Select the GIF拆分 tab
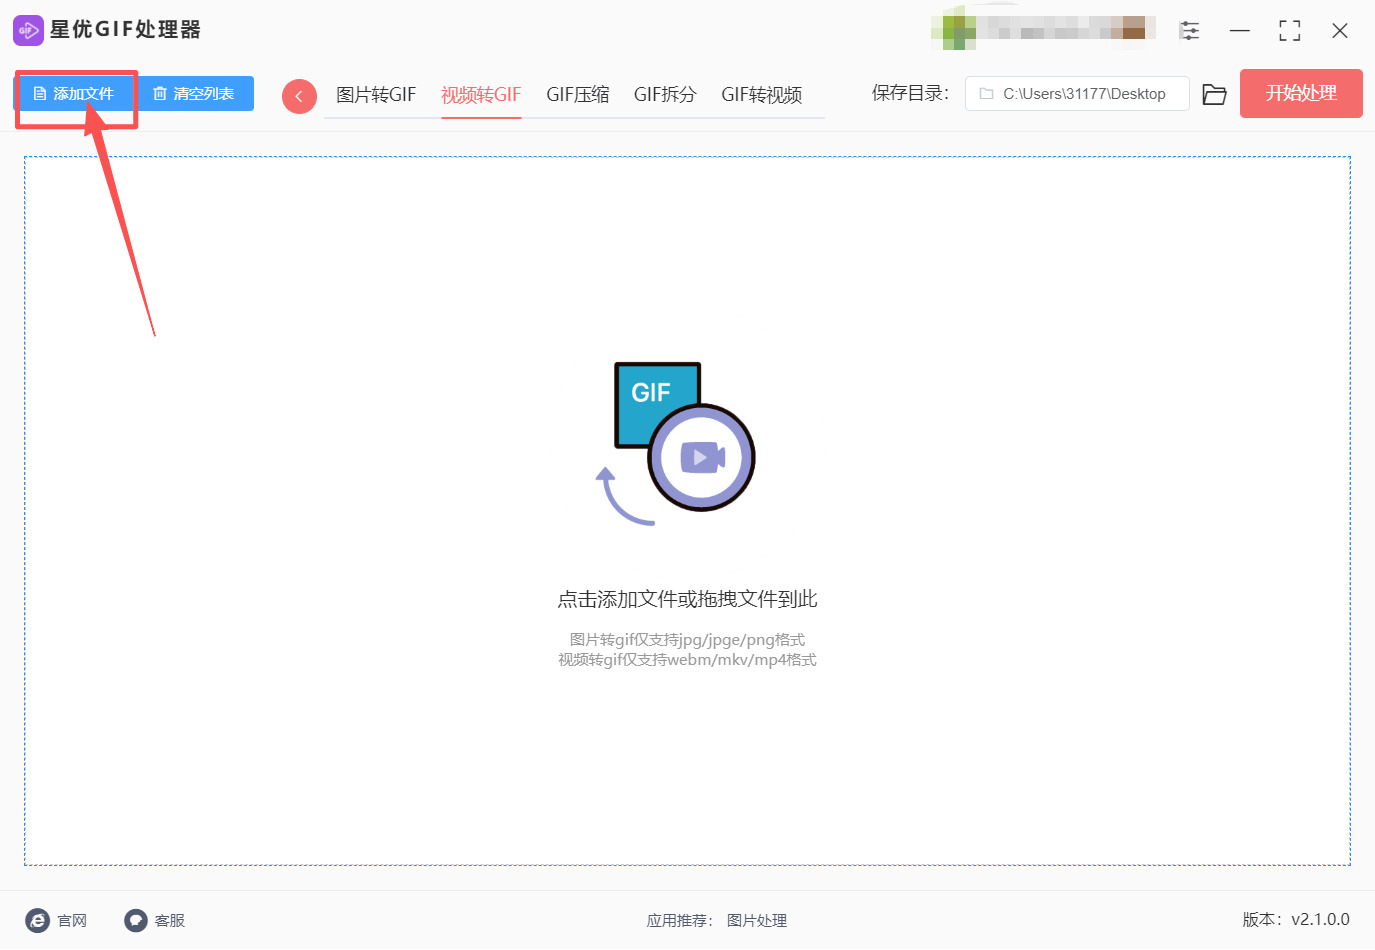Viewport: 1375px width, 950px height. 664,94
